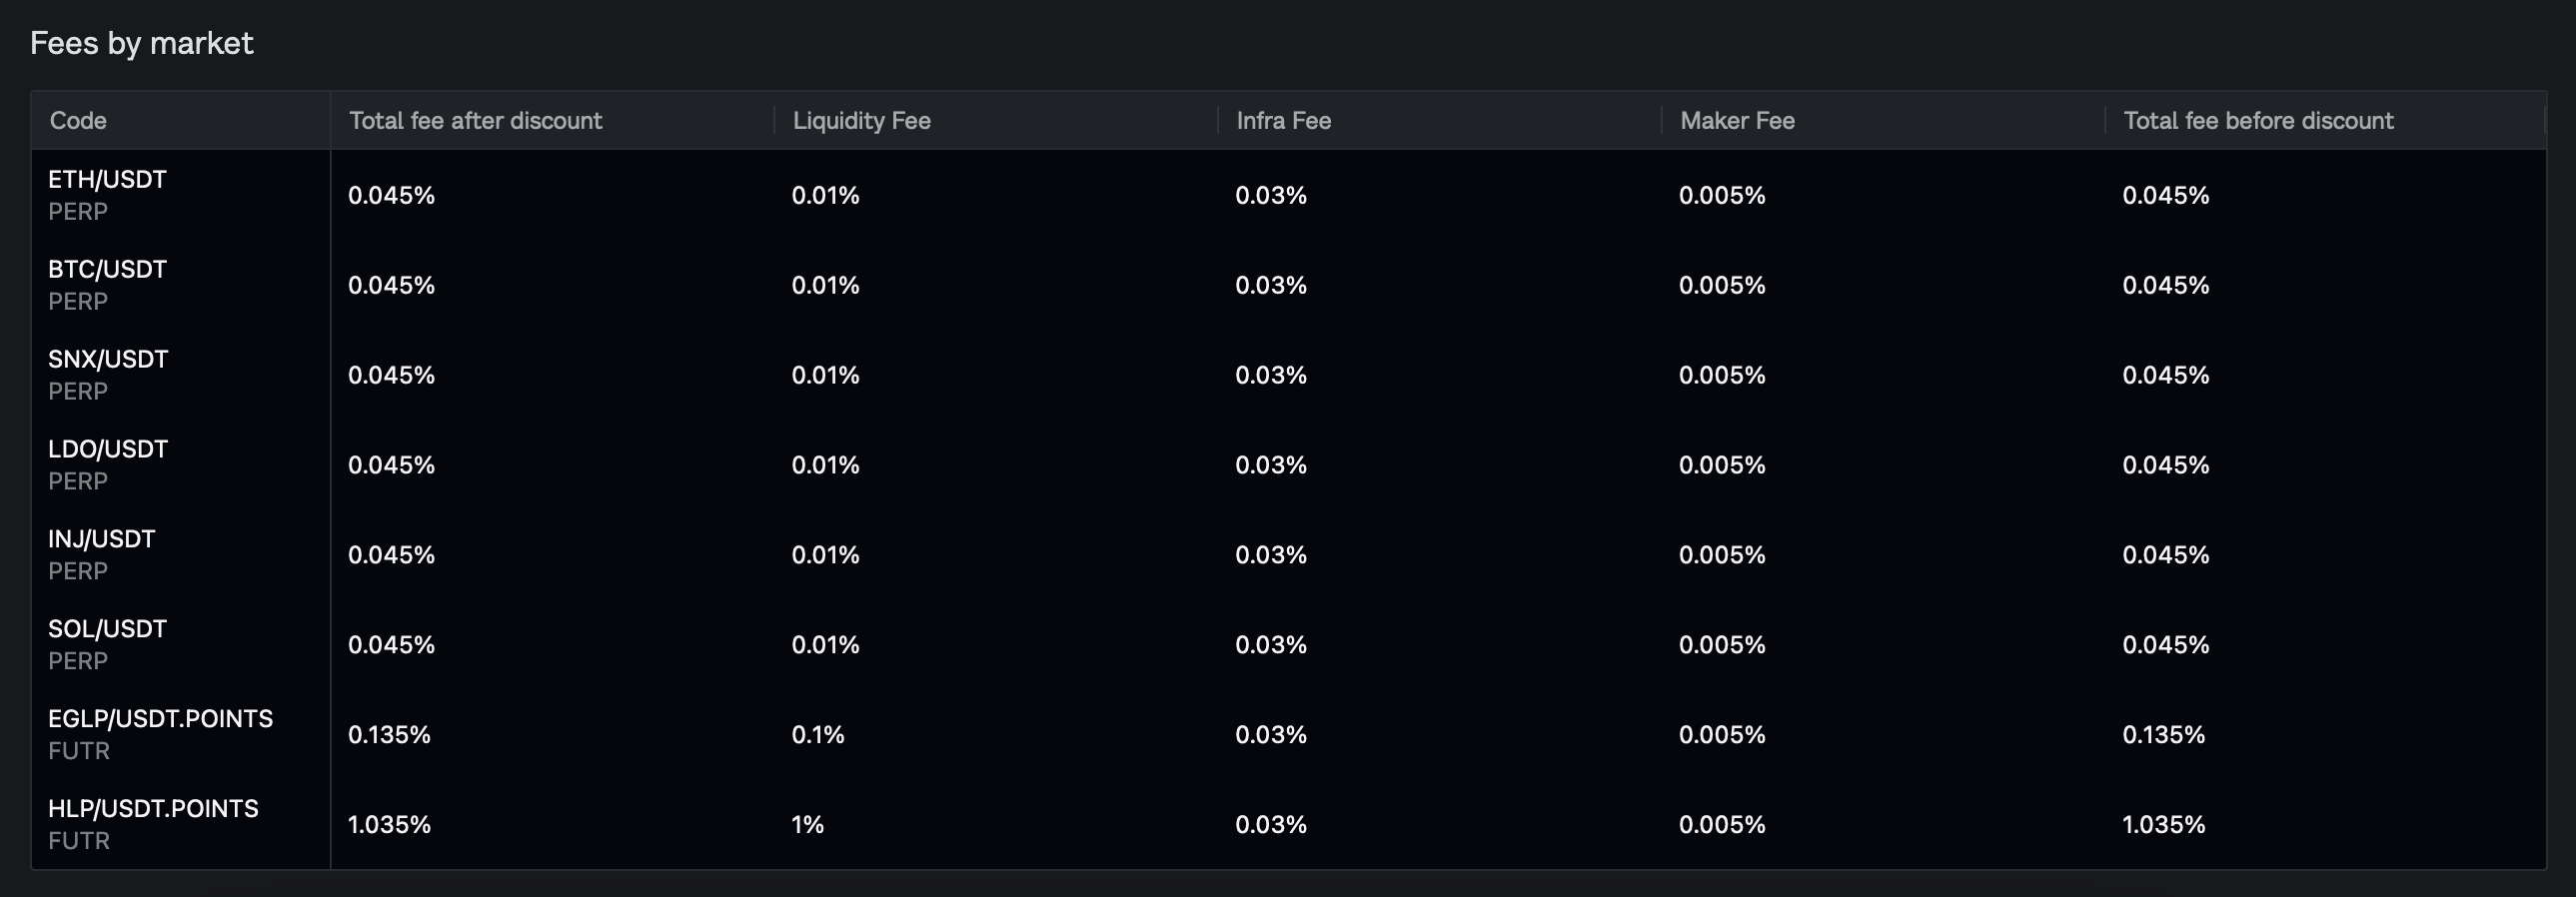The width and height of the screenshot is (2576, 897).
Task: Click SNX/USDT total fee before discount cell
Action: coord(2166,376)
